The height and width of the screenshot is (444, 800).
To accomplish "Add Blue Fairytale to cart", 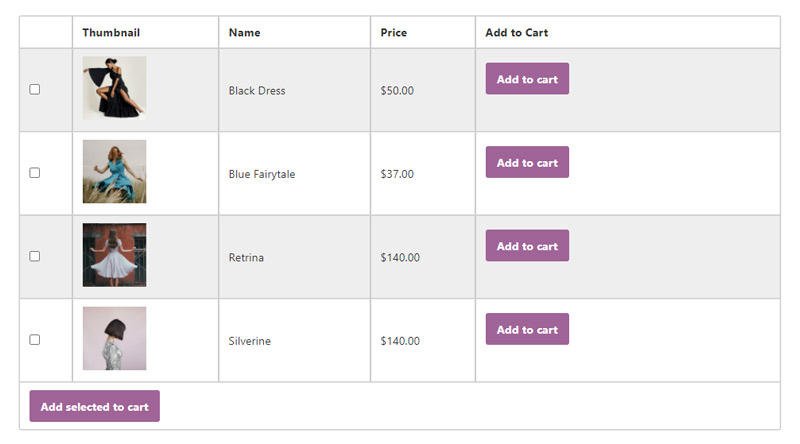I will (x=527, y=162).
